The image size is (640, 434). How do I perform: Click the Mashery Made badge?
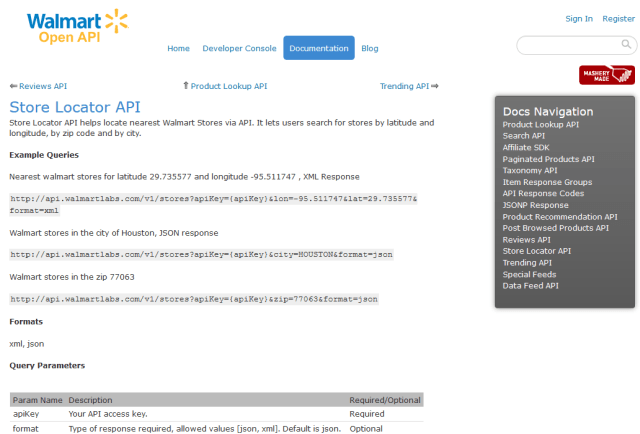(x=607, y=75)
